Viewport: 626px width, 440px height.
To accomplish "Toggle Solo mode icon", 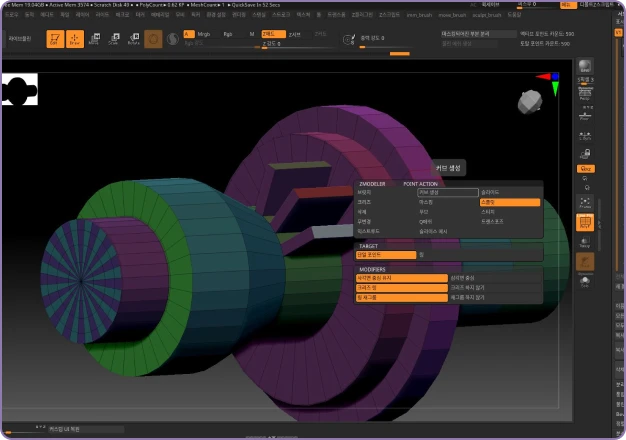I will (585, 281).
